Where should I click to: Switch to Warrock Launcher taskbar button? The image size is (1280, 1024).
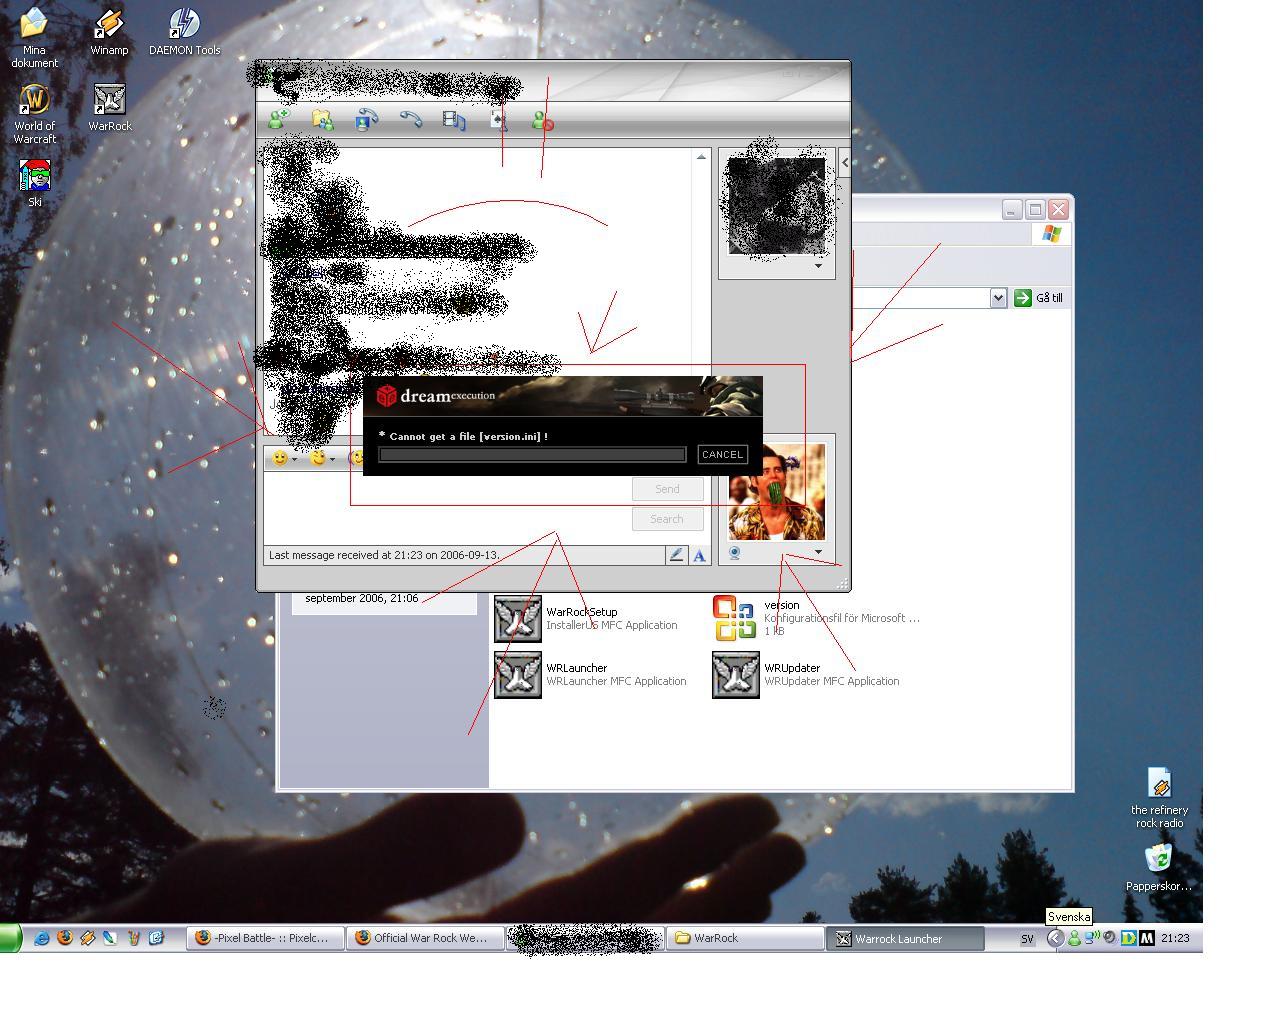pos(905,938)
